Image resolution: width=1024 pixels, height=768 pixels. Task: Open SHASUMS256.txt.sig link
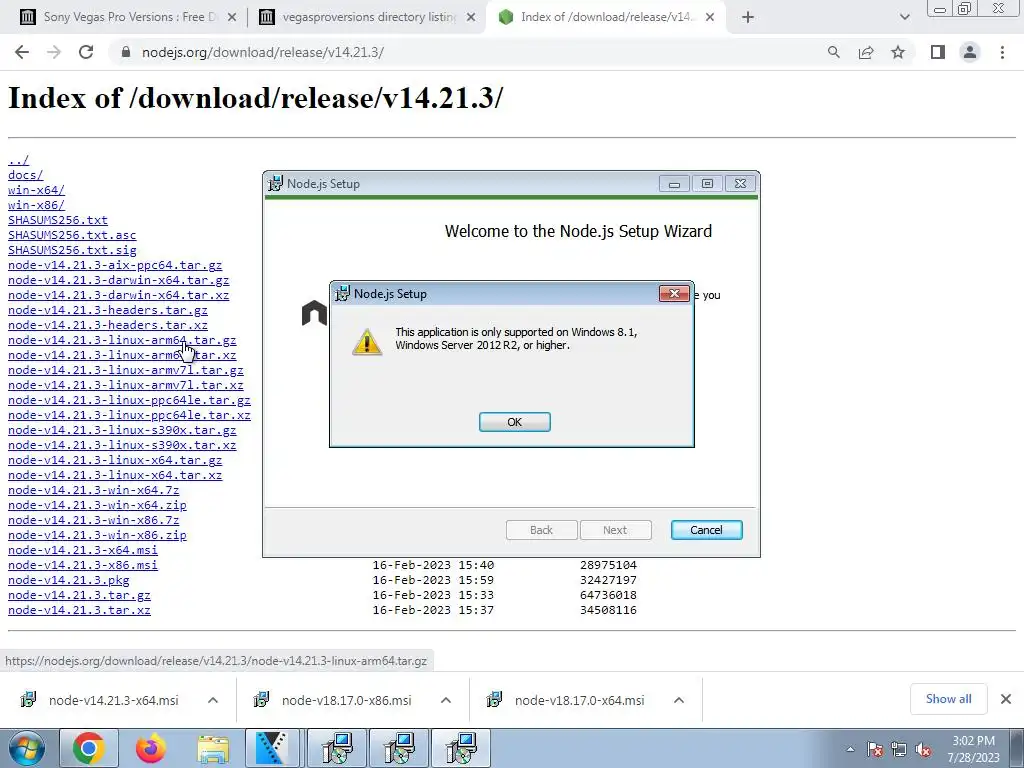(72, 250)
